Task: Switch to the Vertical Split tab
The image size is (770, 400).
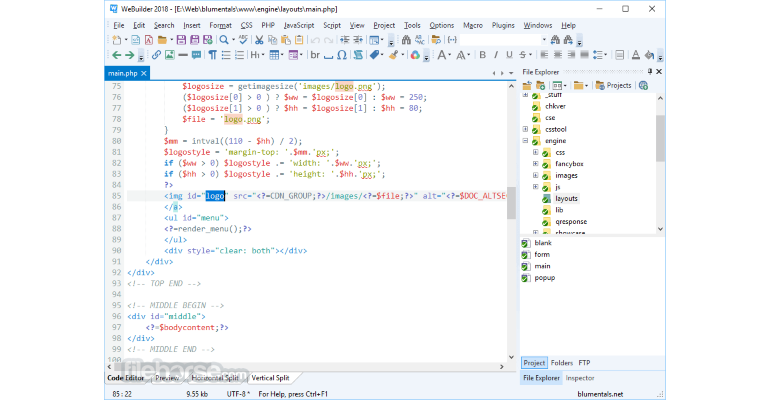Action: [270, 378]
